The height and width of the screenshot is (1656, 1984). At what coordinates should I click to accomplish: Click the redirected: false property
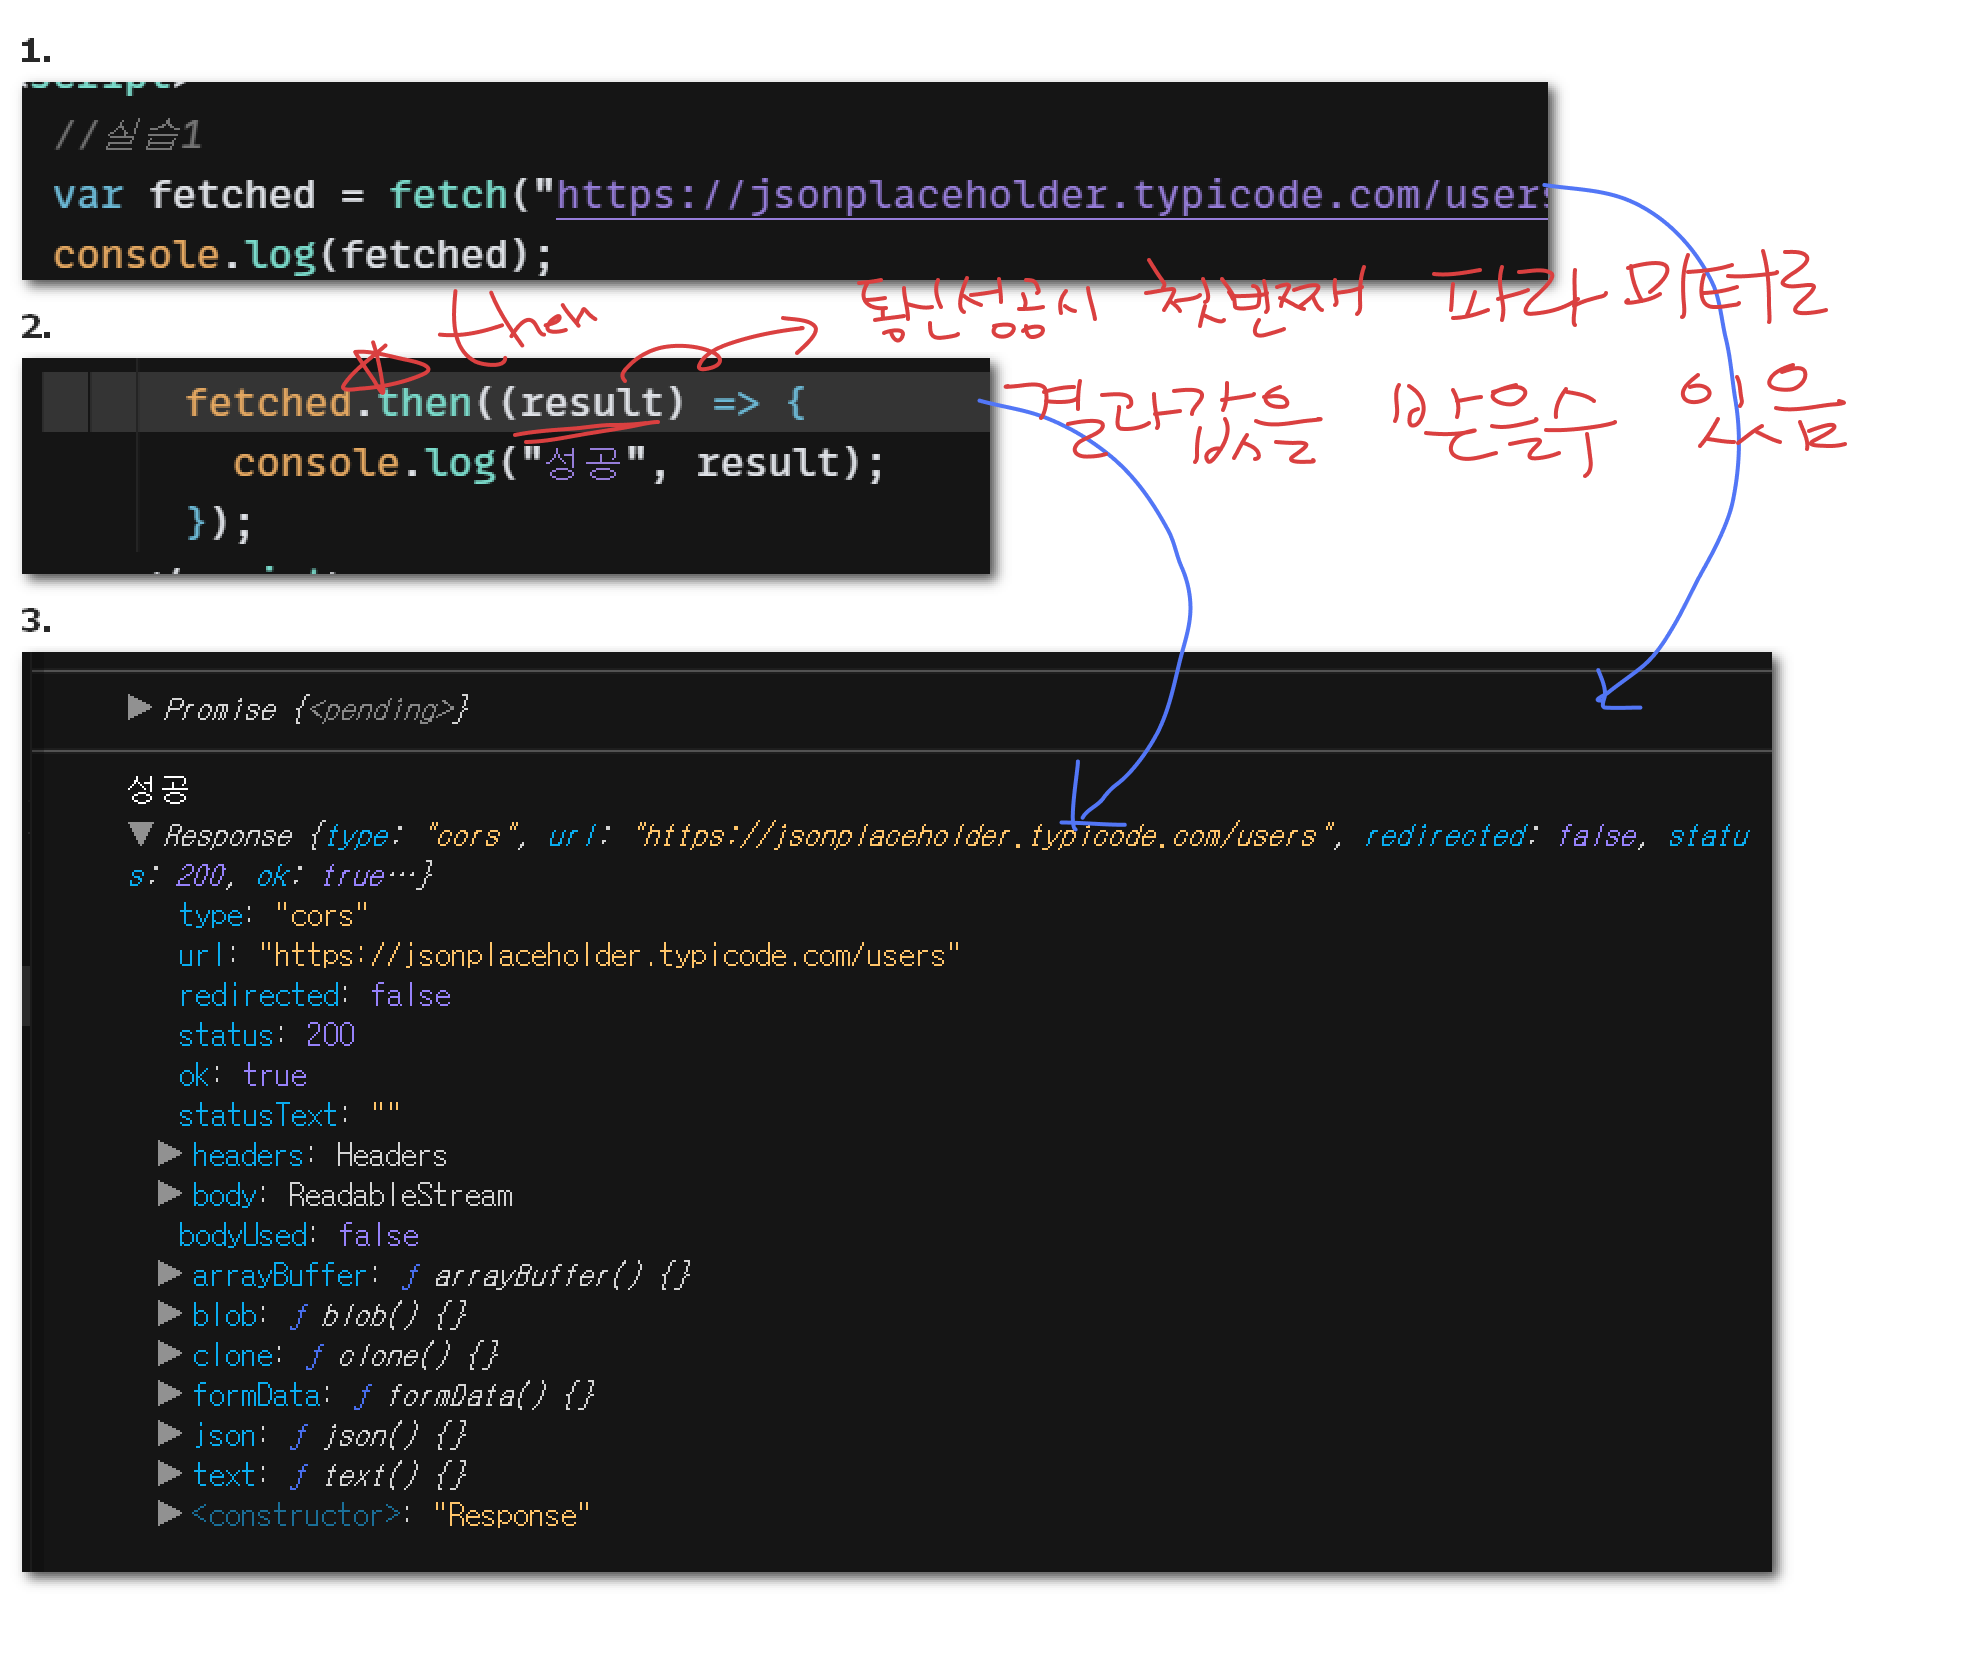[314, 995]
